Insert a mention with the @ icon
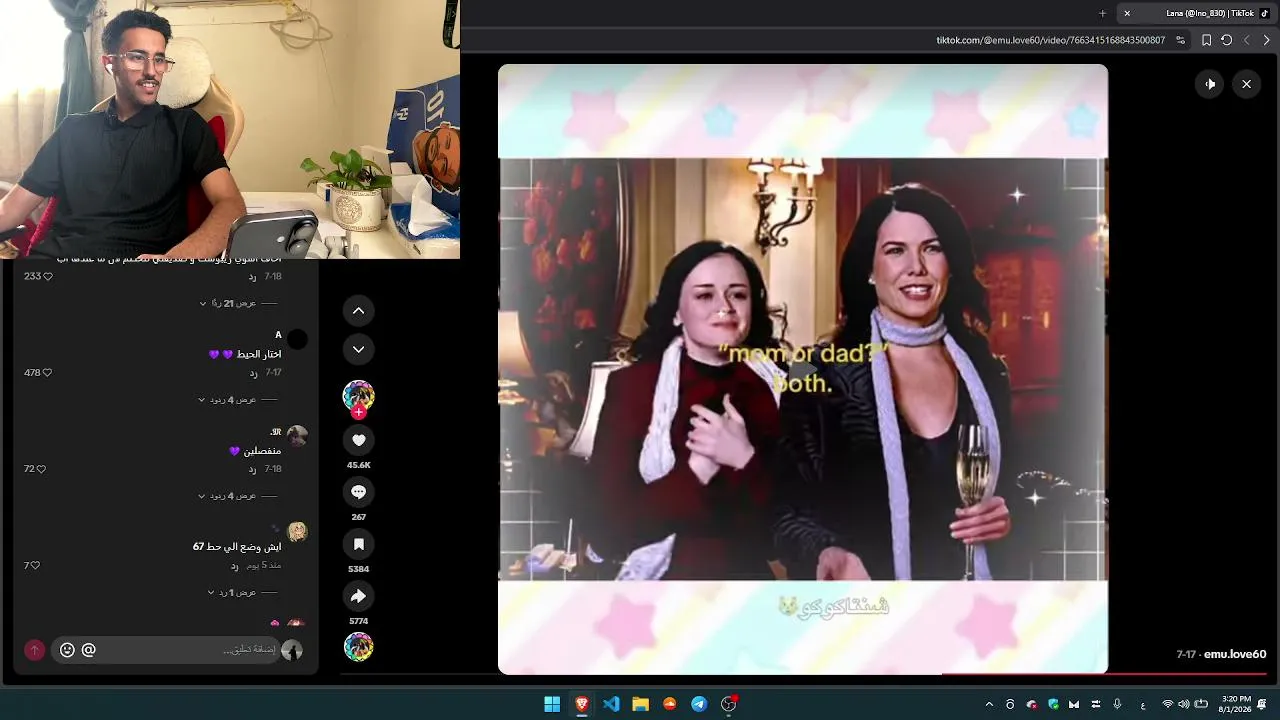The height and width of the screenshot is (720, 1280). (89, 650)
